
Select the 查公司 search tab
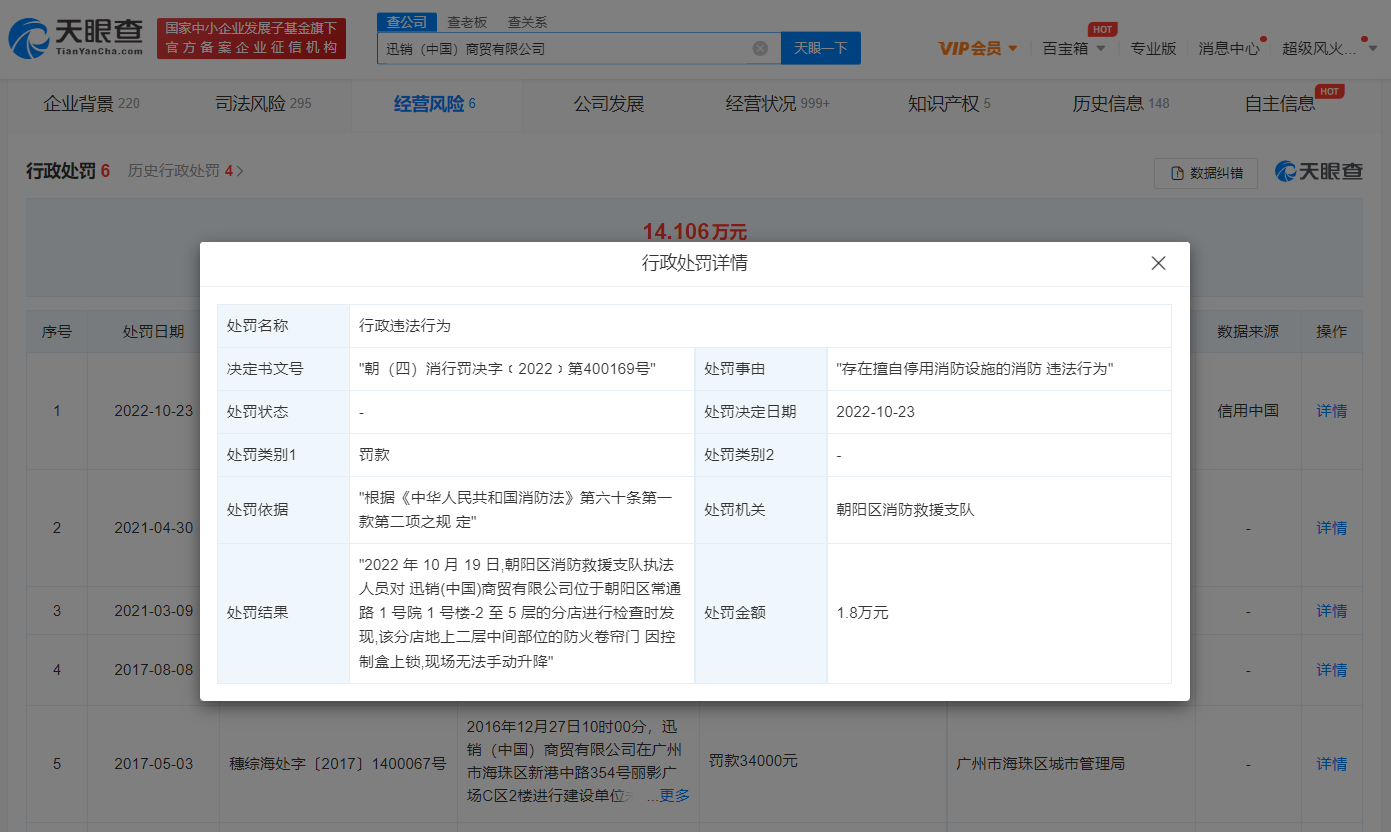pyautogui.click(x=407, y=21)
